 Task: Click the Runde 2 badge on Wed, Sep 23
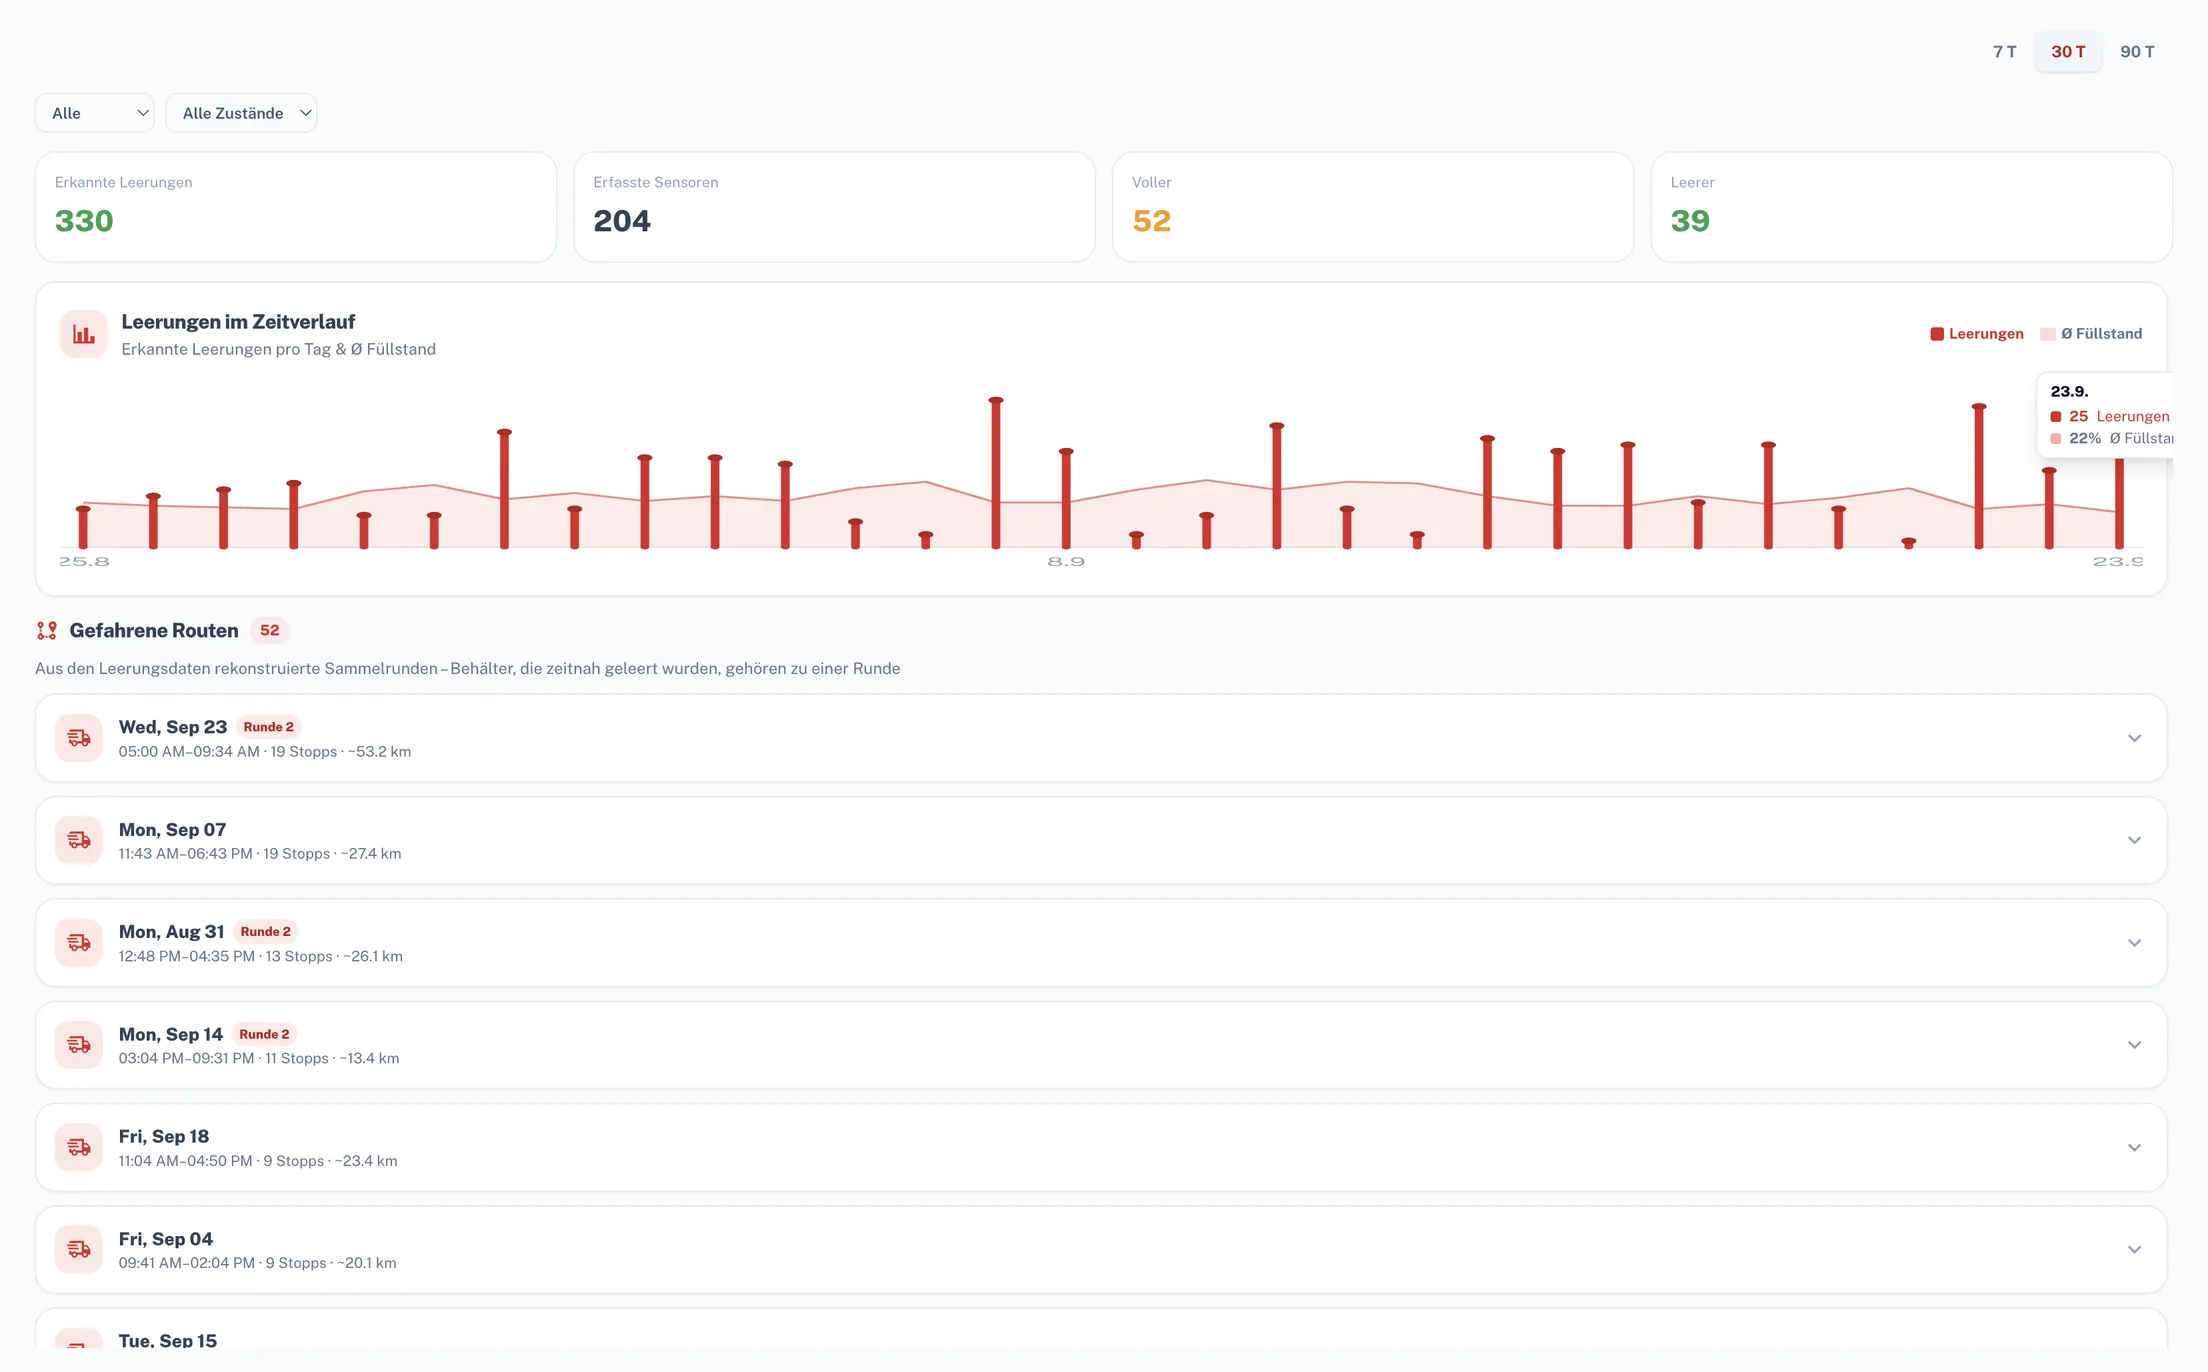pyautogui.click(x=269, y=727)
